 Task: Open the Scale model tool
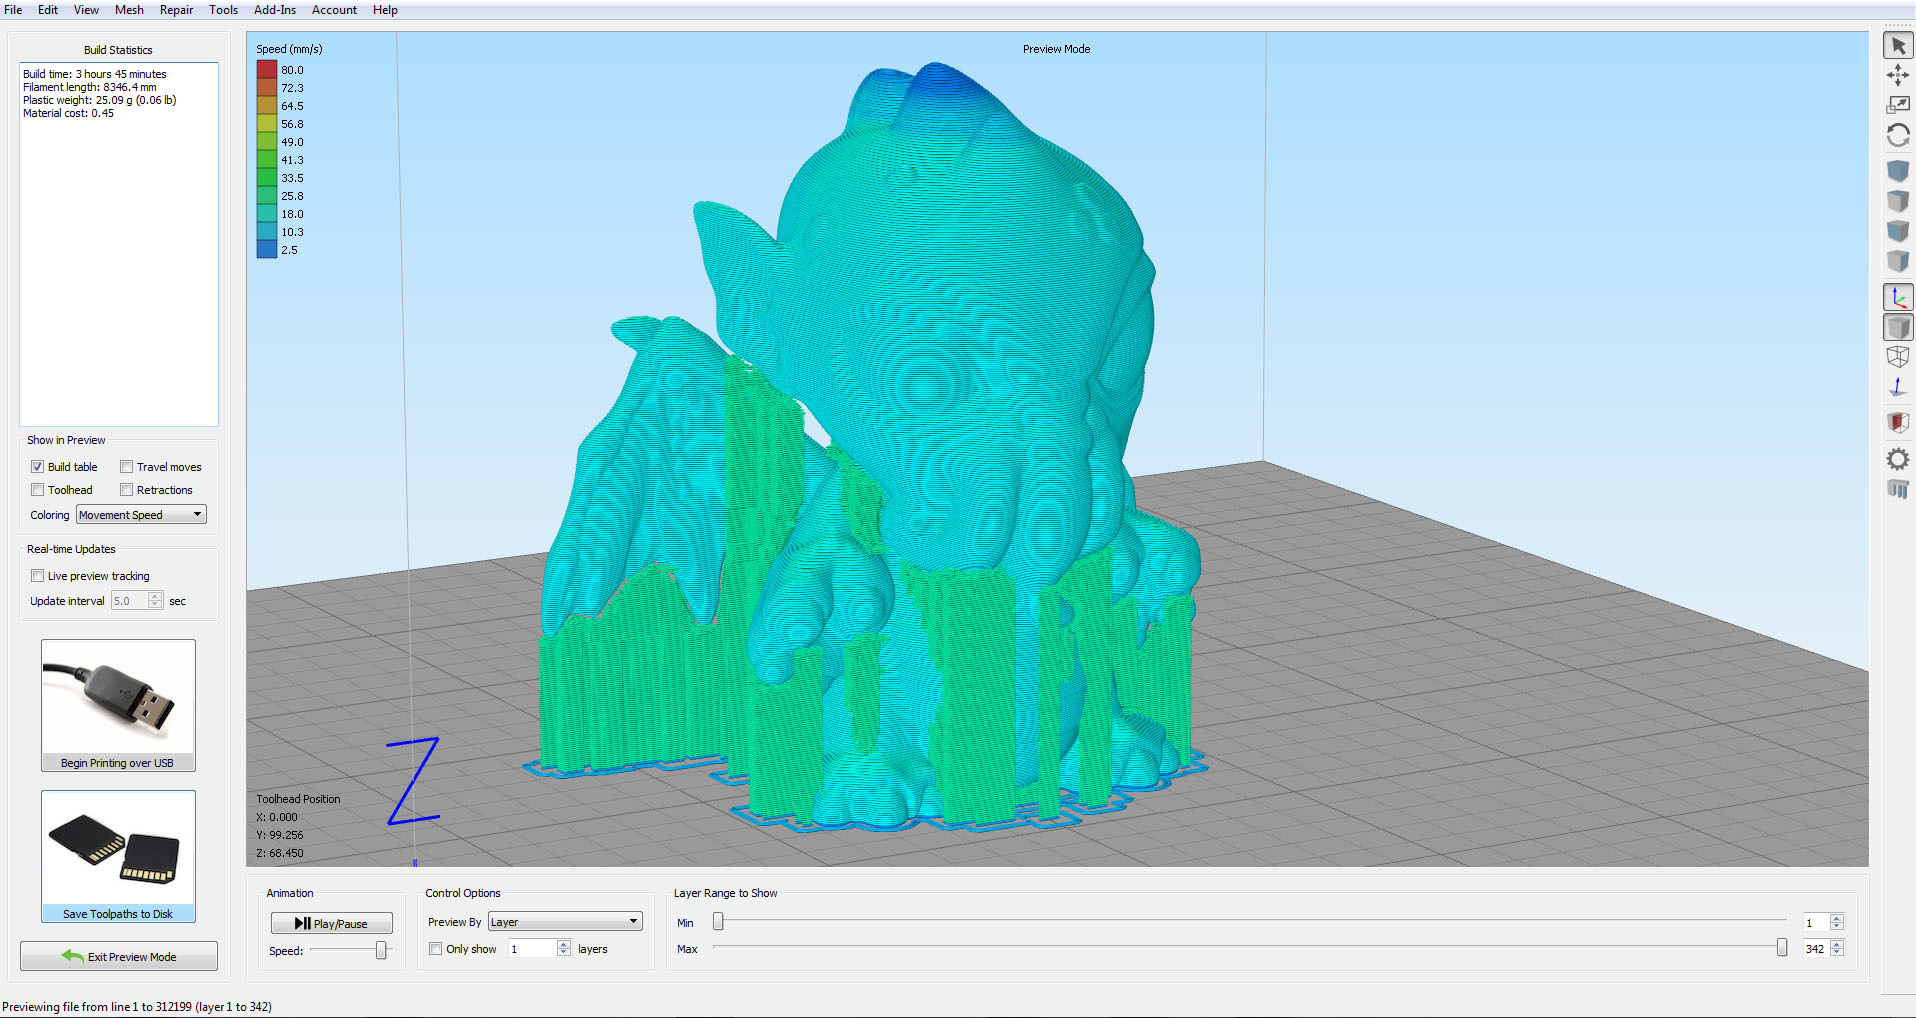[1897, 104]
